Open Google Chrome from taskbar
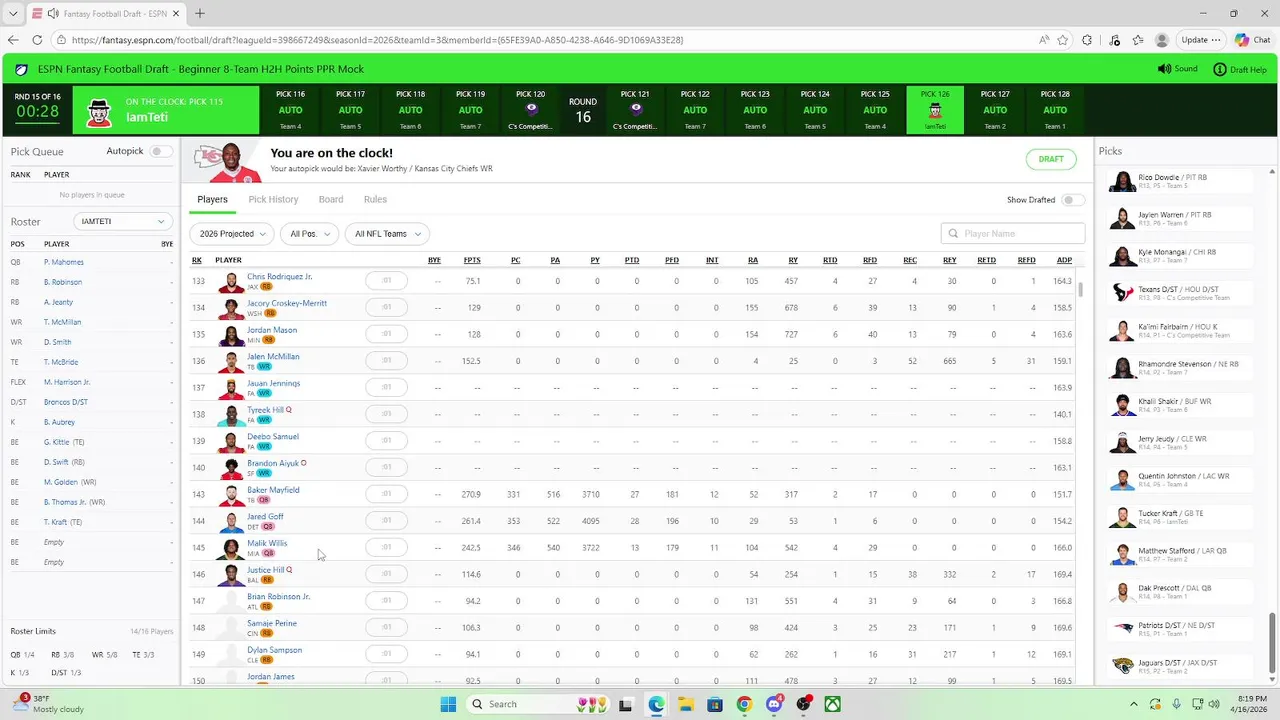1280x720 pixels. tap(744, 704)
